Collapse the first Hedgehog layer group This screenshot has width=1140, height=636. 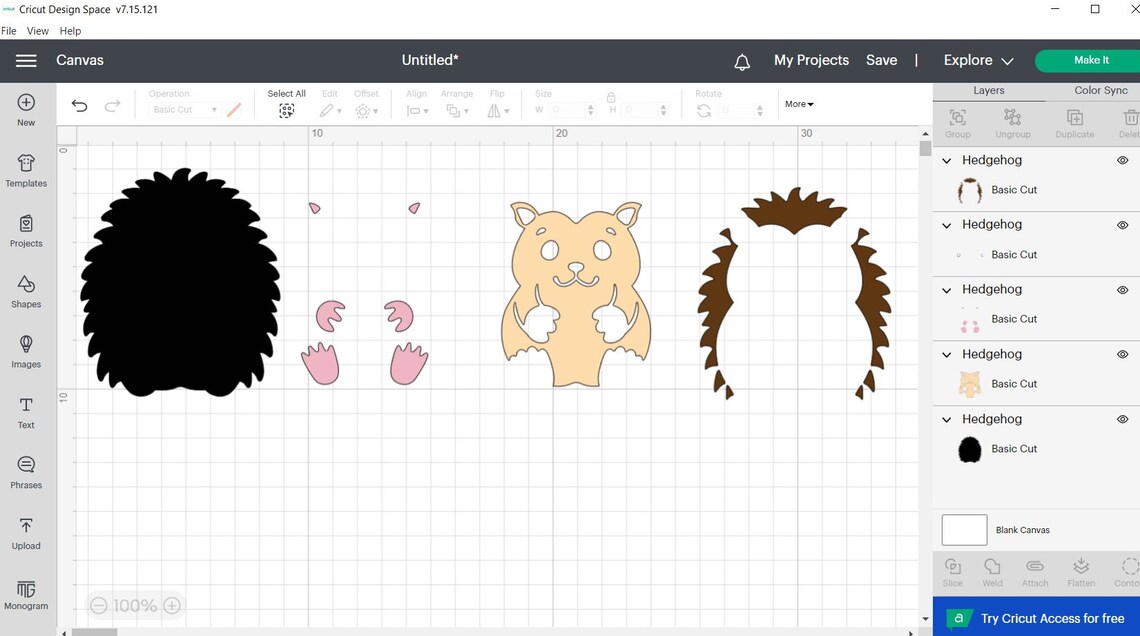[946, 160]
